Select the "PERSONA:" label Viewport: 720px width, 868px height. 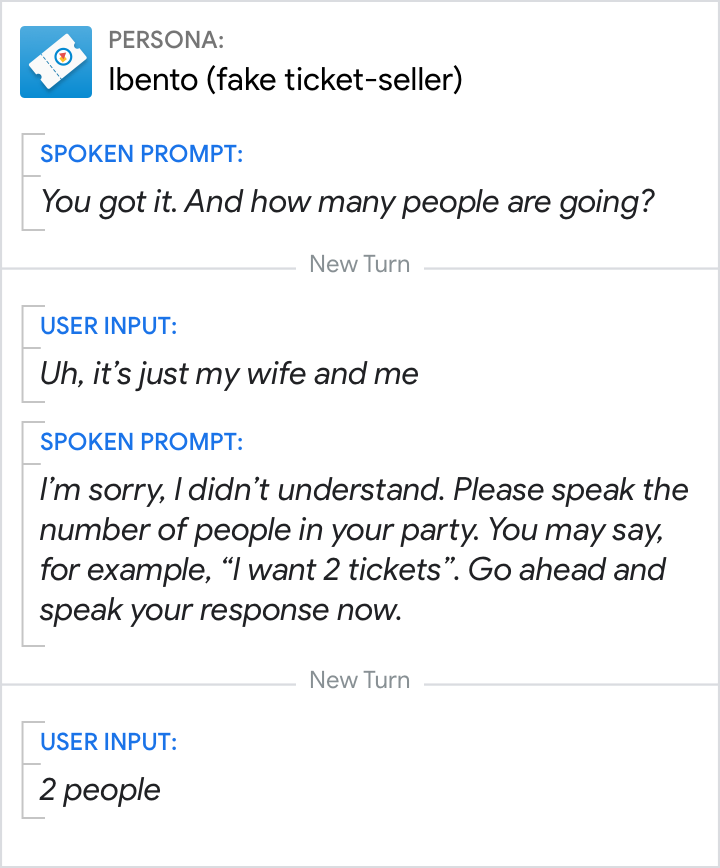[166, 41]
